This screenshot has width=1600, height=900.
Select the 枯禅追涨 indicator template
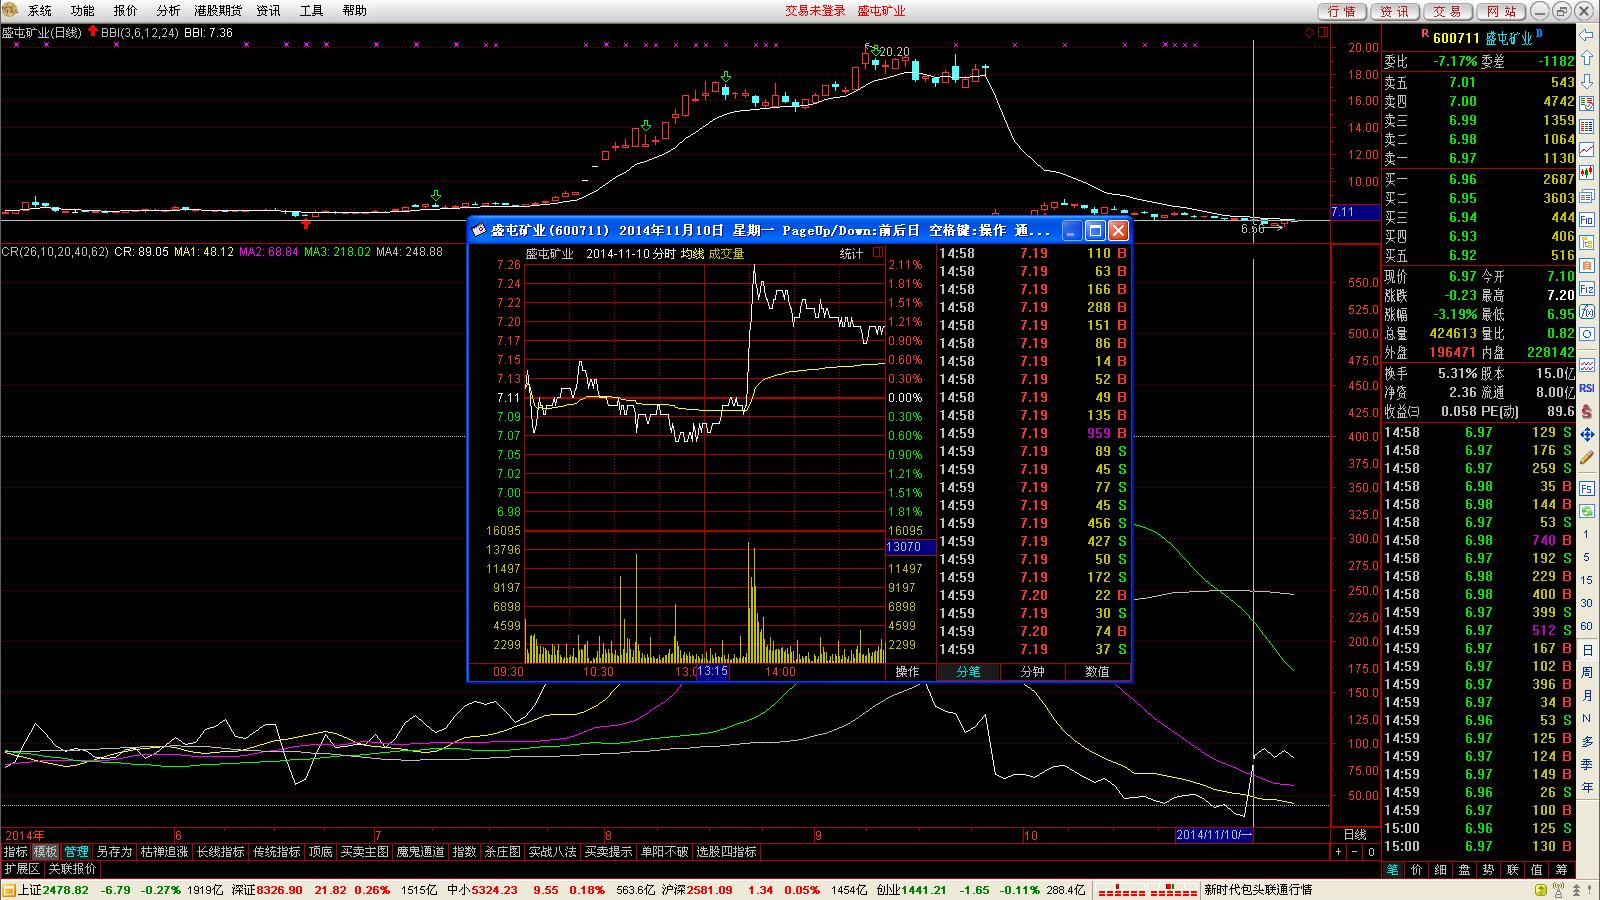[164, 852]
